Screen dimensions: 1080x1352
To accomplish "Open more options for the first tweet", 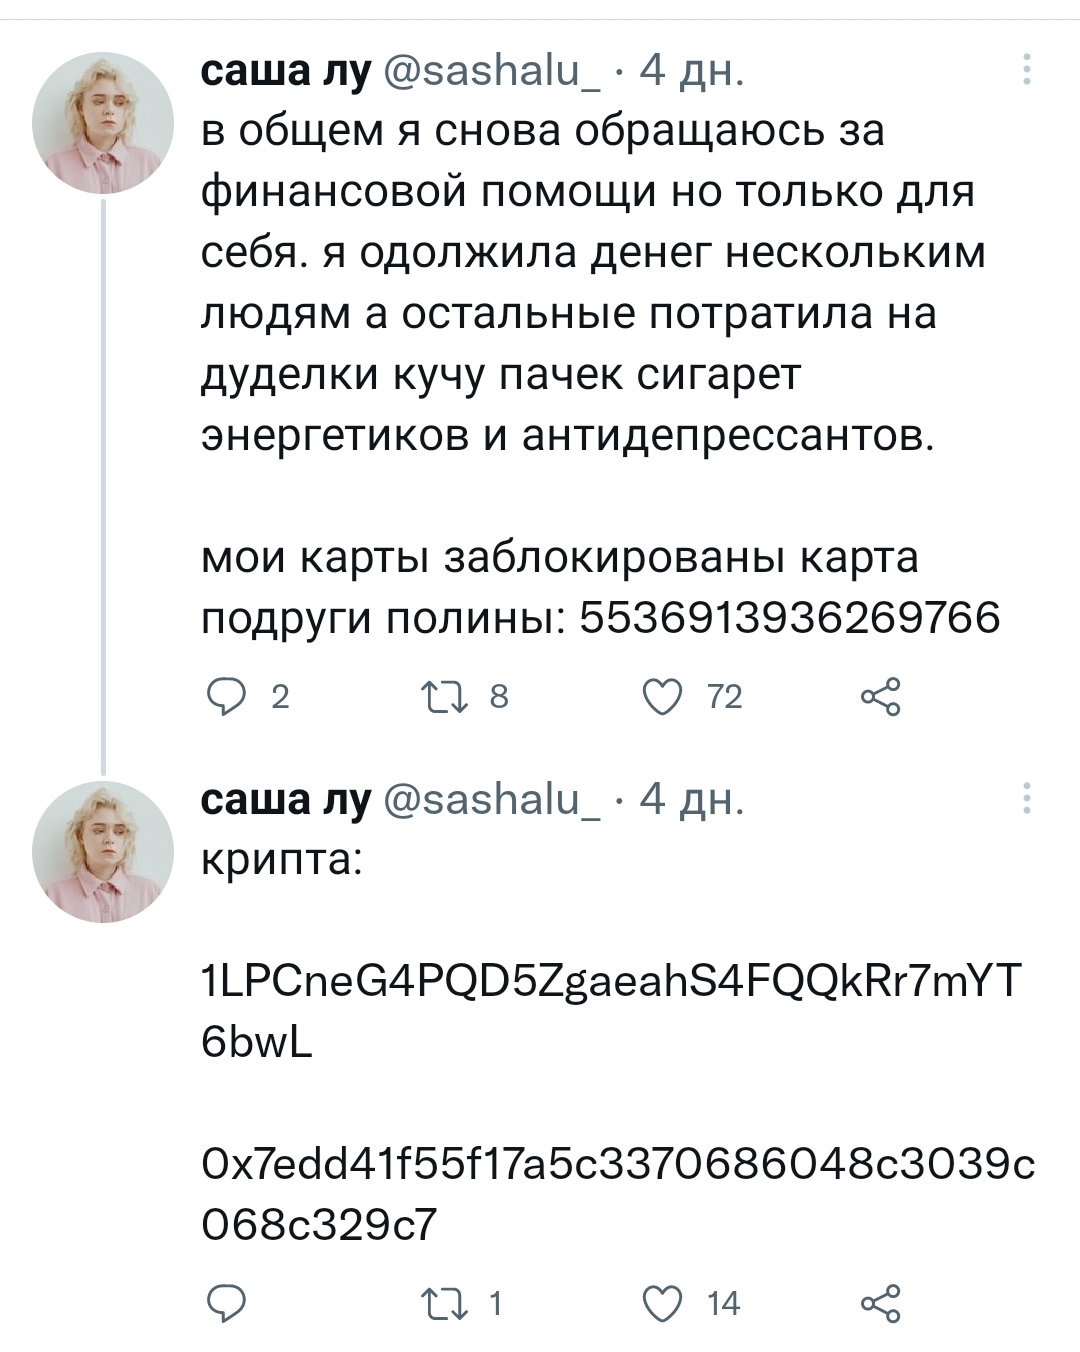I will 1027,72.
